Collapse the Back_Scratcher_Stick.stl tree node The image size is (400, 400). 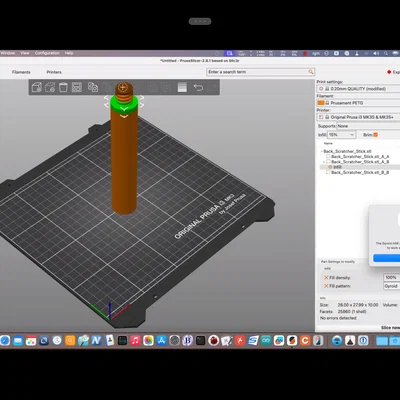[x=322, y=151]
